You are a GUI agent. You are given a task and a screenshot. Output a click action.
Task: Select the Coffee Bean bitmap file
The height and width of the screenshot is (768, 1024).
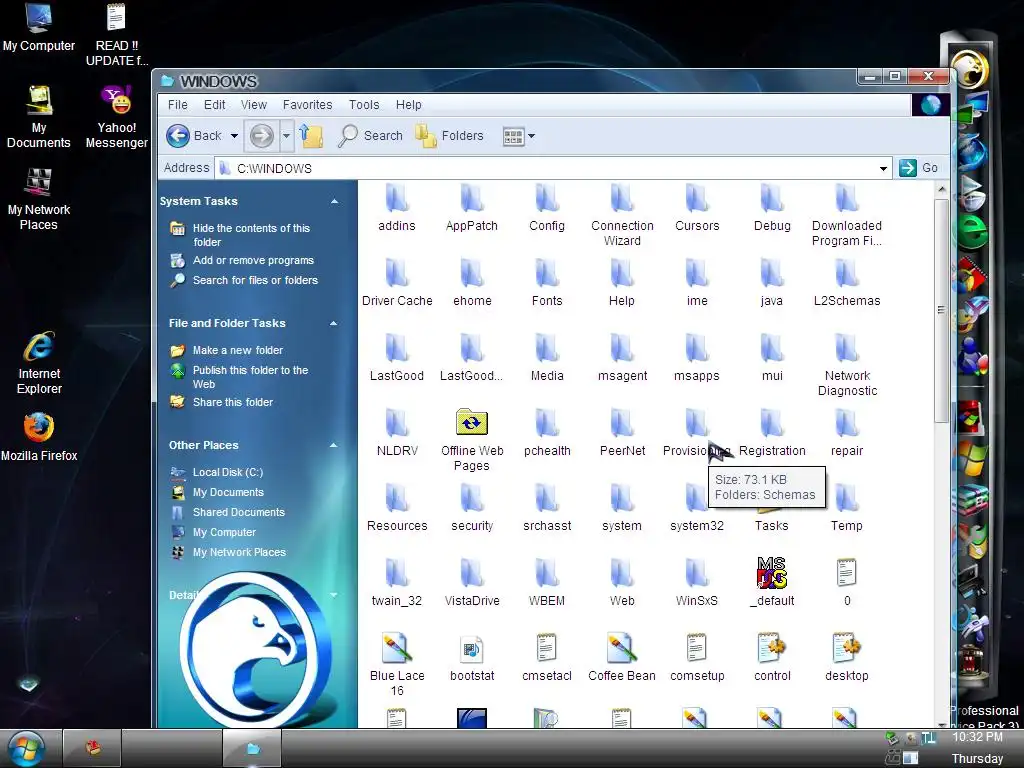click(621, 658)
